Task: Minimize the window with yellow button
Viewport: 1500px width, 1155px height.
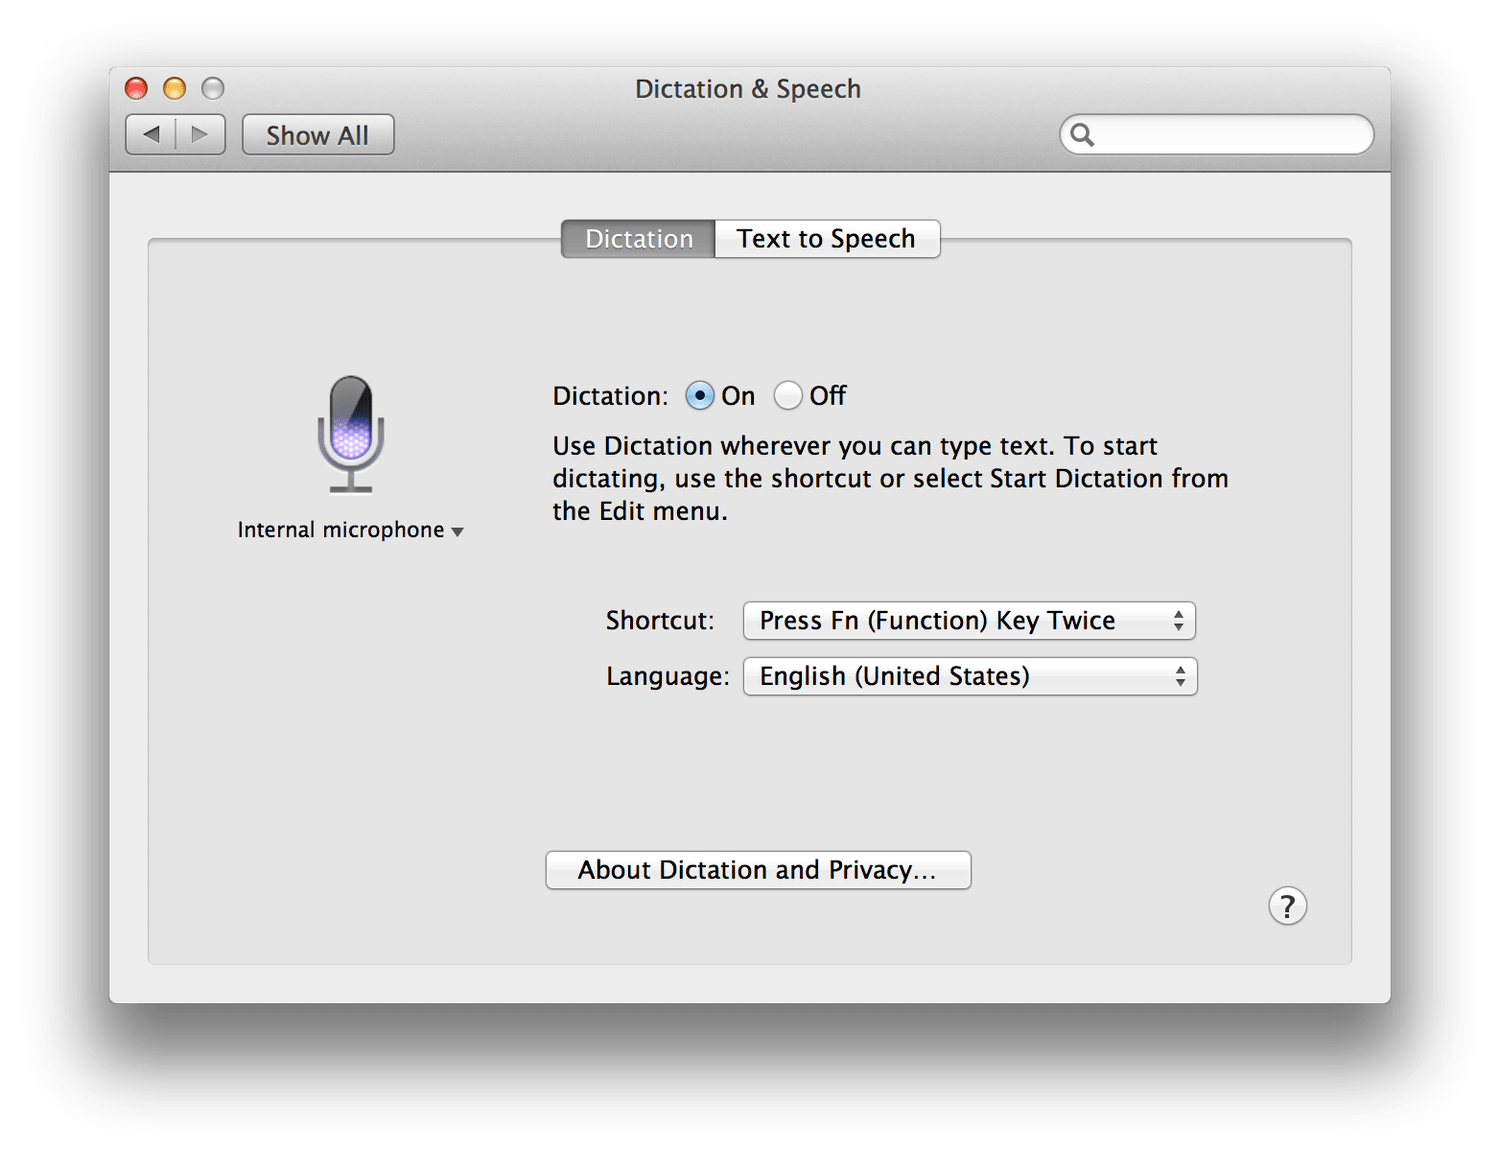Action: point(175,88)
